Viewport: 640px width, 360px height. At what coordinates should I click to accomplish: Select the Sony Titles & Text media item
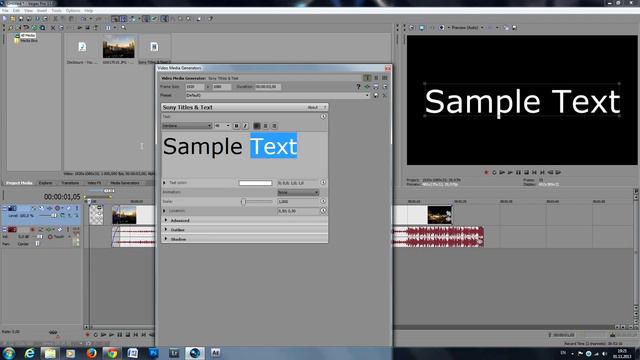coord(154,47)
